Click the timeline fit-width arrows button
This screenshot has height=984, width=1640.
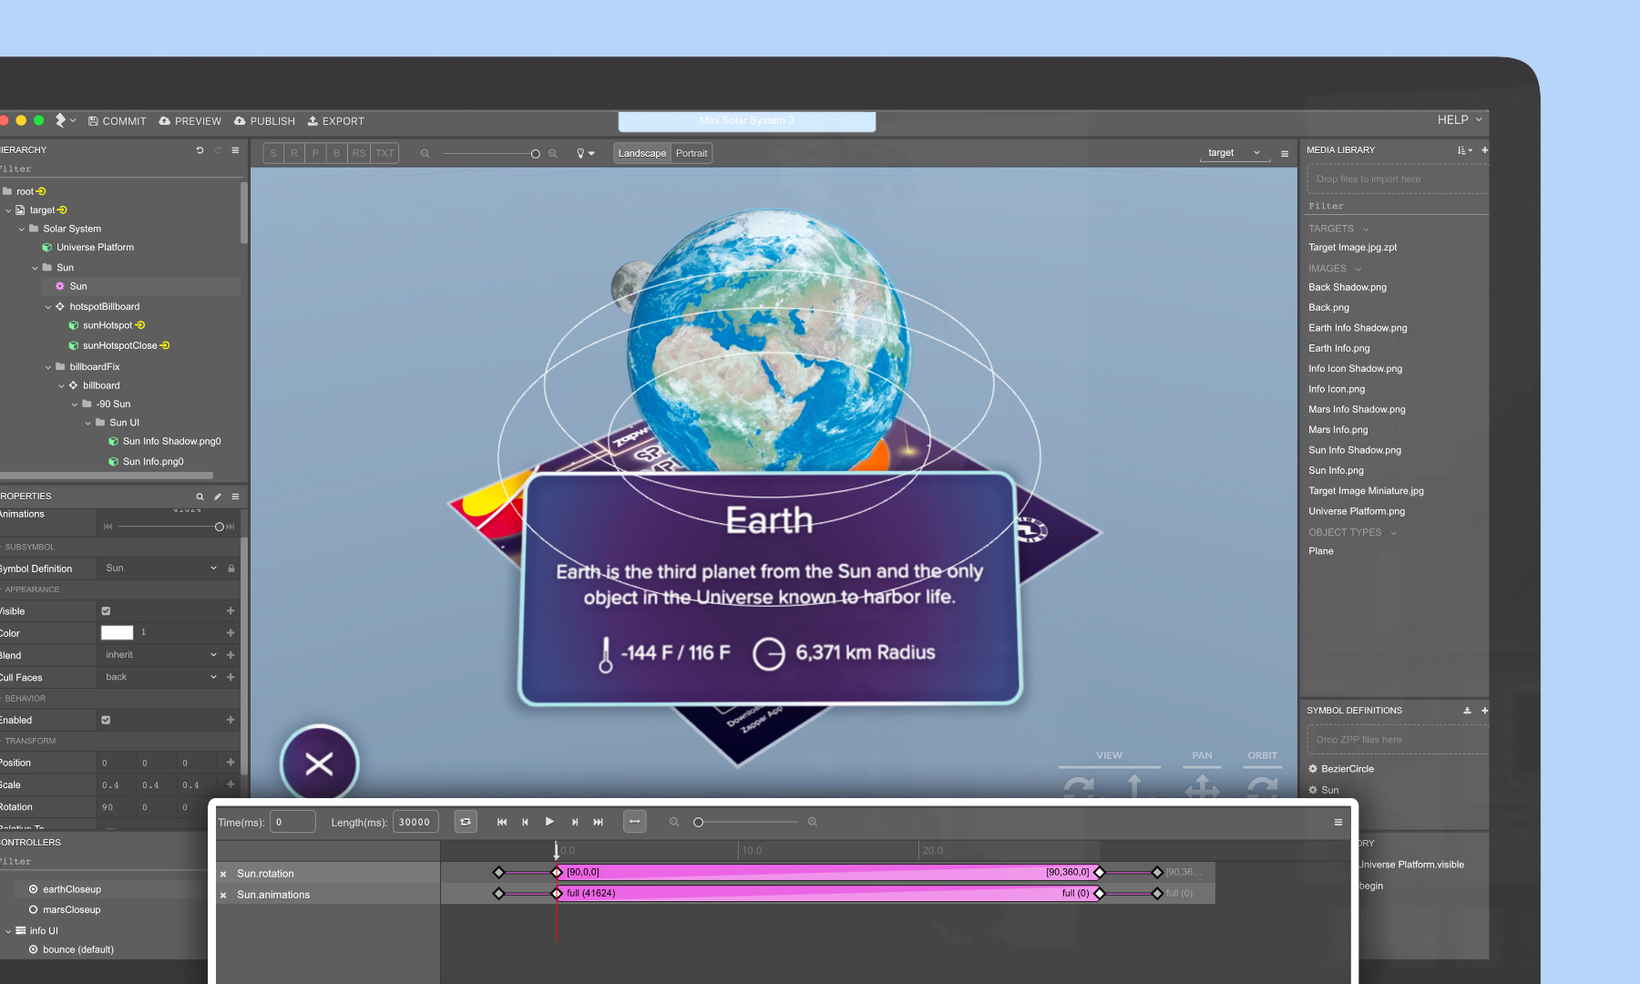[x=635, y=822]
